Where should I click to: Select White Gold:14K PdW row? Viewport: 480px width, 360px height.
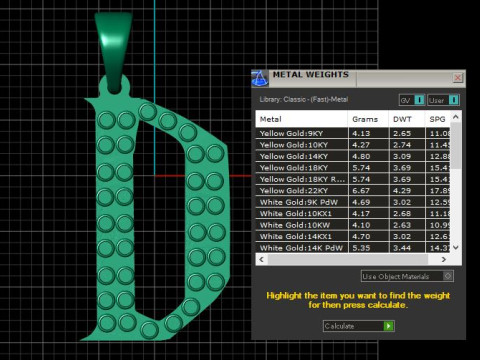coord(353,248)
